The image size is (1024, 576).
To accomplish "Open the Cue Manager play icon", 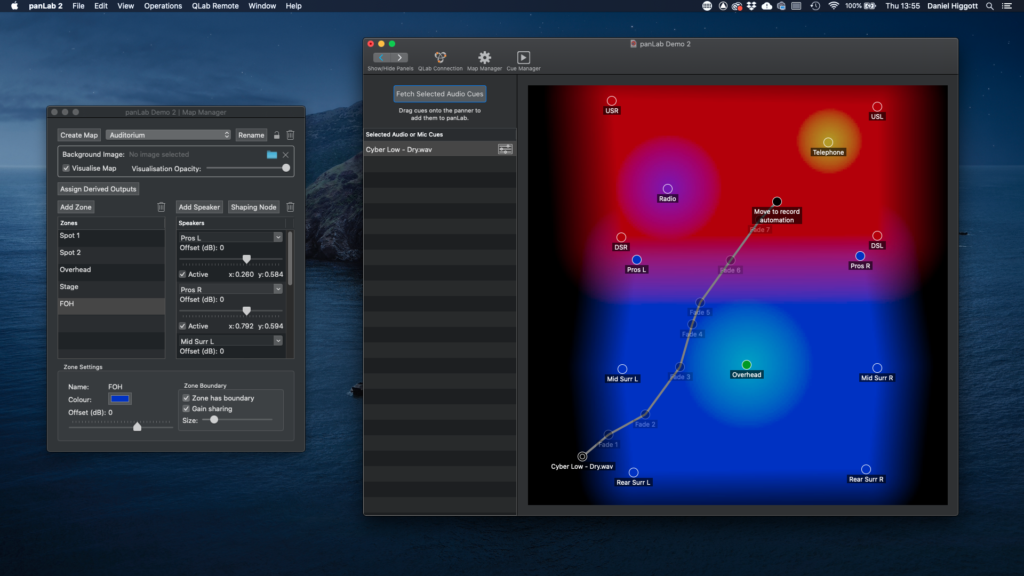I will [523, 57].
